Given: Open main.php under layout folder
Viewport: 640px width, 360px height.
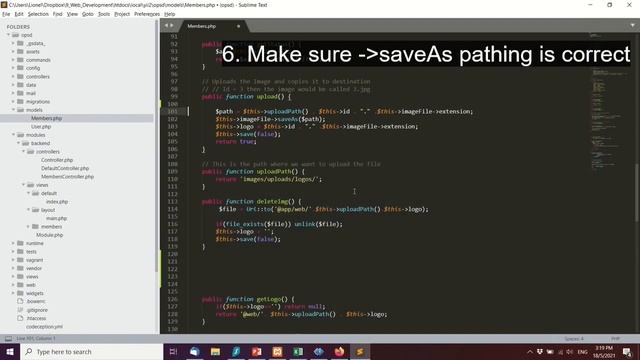Looking at the screenshot, I should pyautogui.click(x=56, y=218).
